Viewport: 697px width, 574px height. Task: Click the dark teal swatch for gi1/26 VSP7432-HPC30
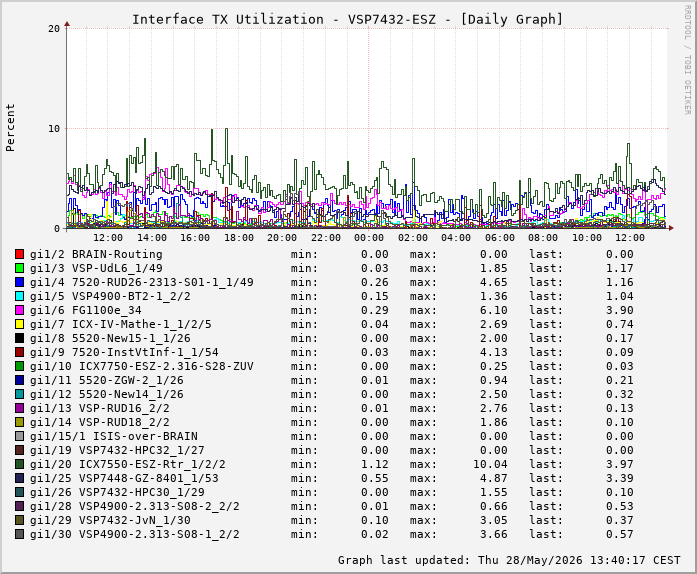pos(19,492)
